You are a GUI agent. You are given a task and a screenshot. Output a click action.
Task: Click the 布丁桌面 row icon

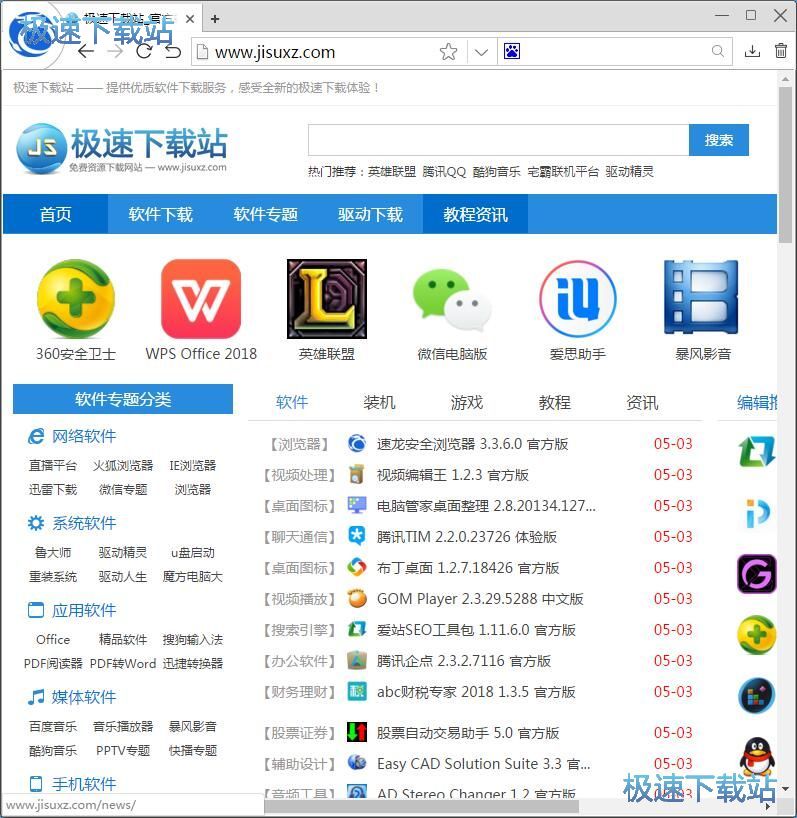click(x=357, y=567)
